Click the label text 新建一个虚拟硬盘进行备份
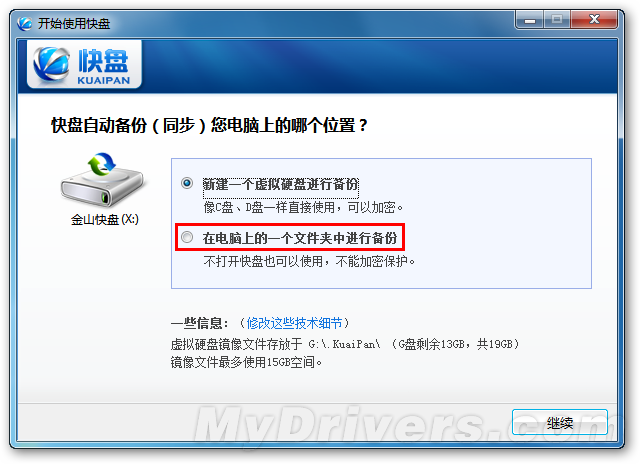This screenshot has height=464, width=640. point(281,184)
